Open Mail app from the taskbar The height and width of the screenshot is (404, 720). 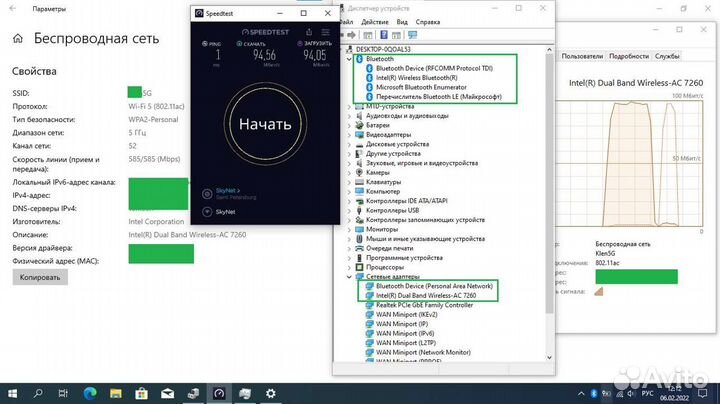(x=167, y=393)
